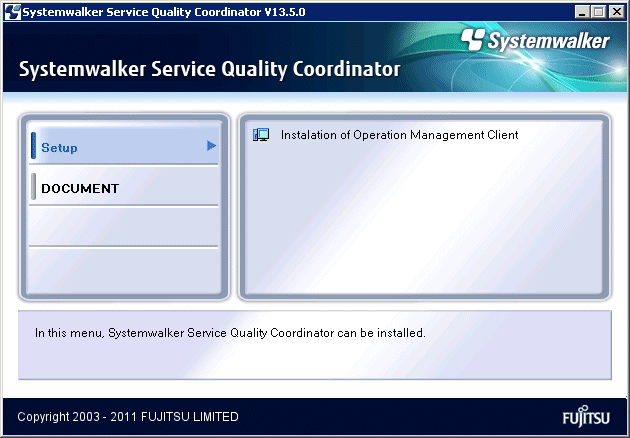Close the Systemwalker installer window
Image resolution: width=630 pixels, height=438 pixels.
(617, 12)
